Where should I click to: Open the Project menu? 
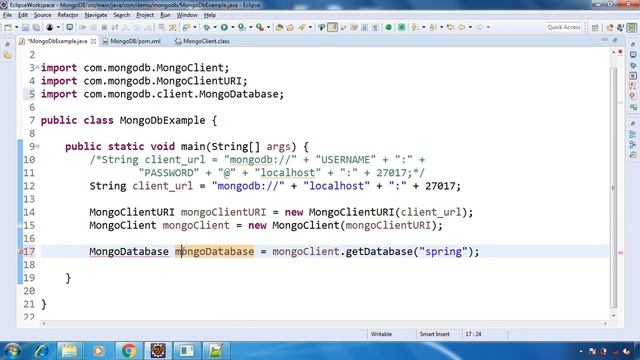(x=145, y=15)
